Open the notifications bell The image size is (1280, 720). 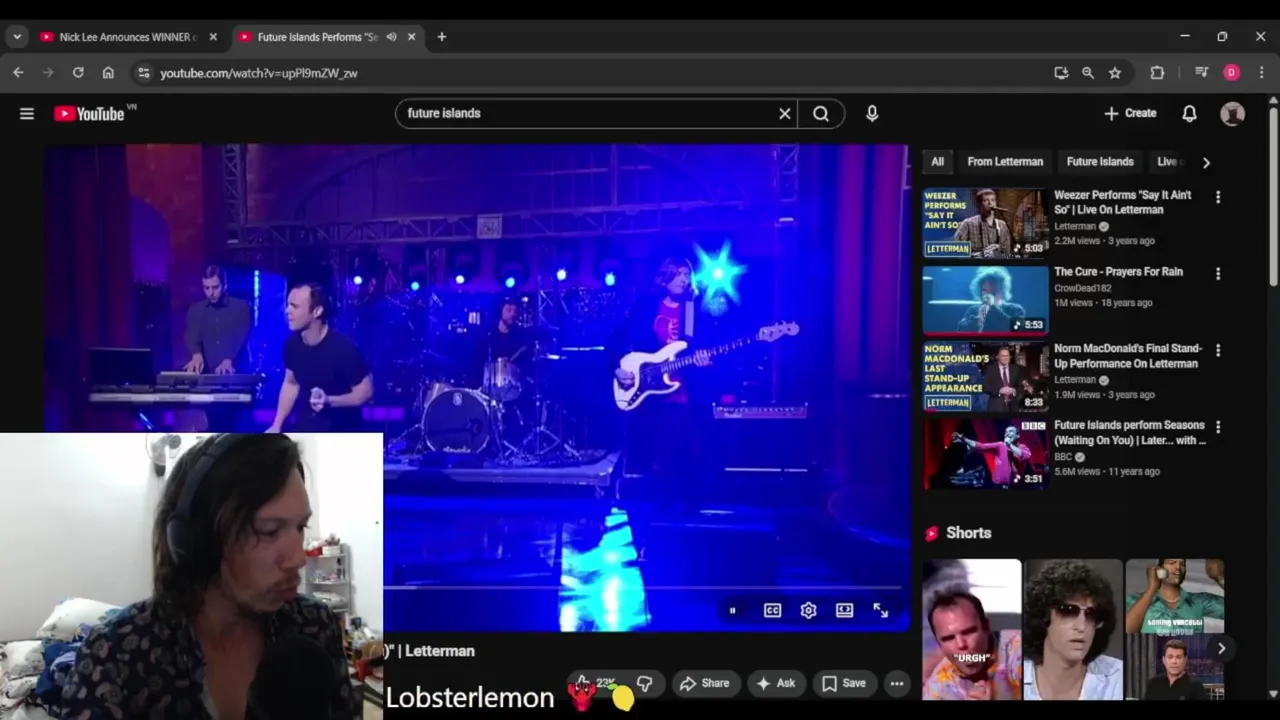tap(1189, 114)
